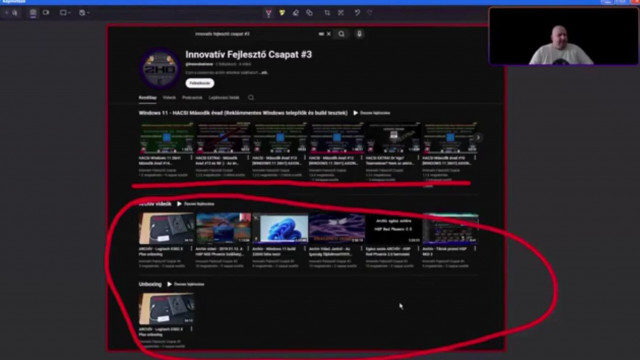Select the screenshot snip mode icon
640x360 pixels.
click(x=33, y=13)
